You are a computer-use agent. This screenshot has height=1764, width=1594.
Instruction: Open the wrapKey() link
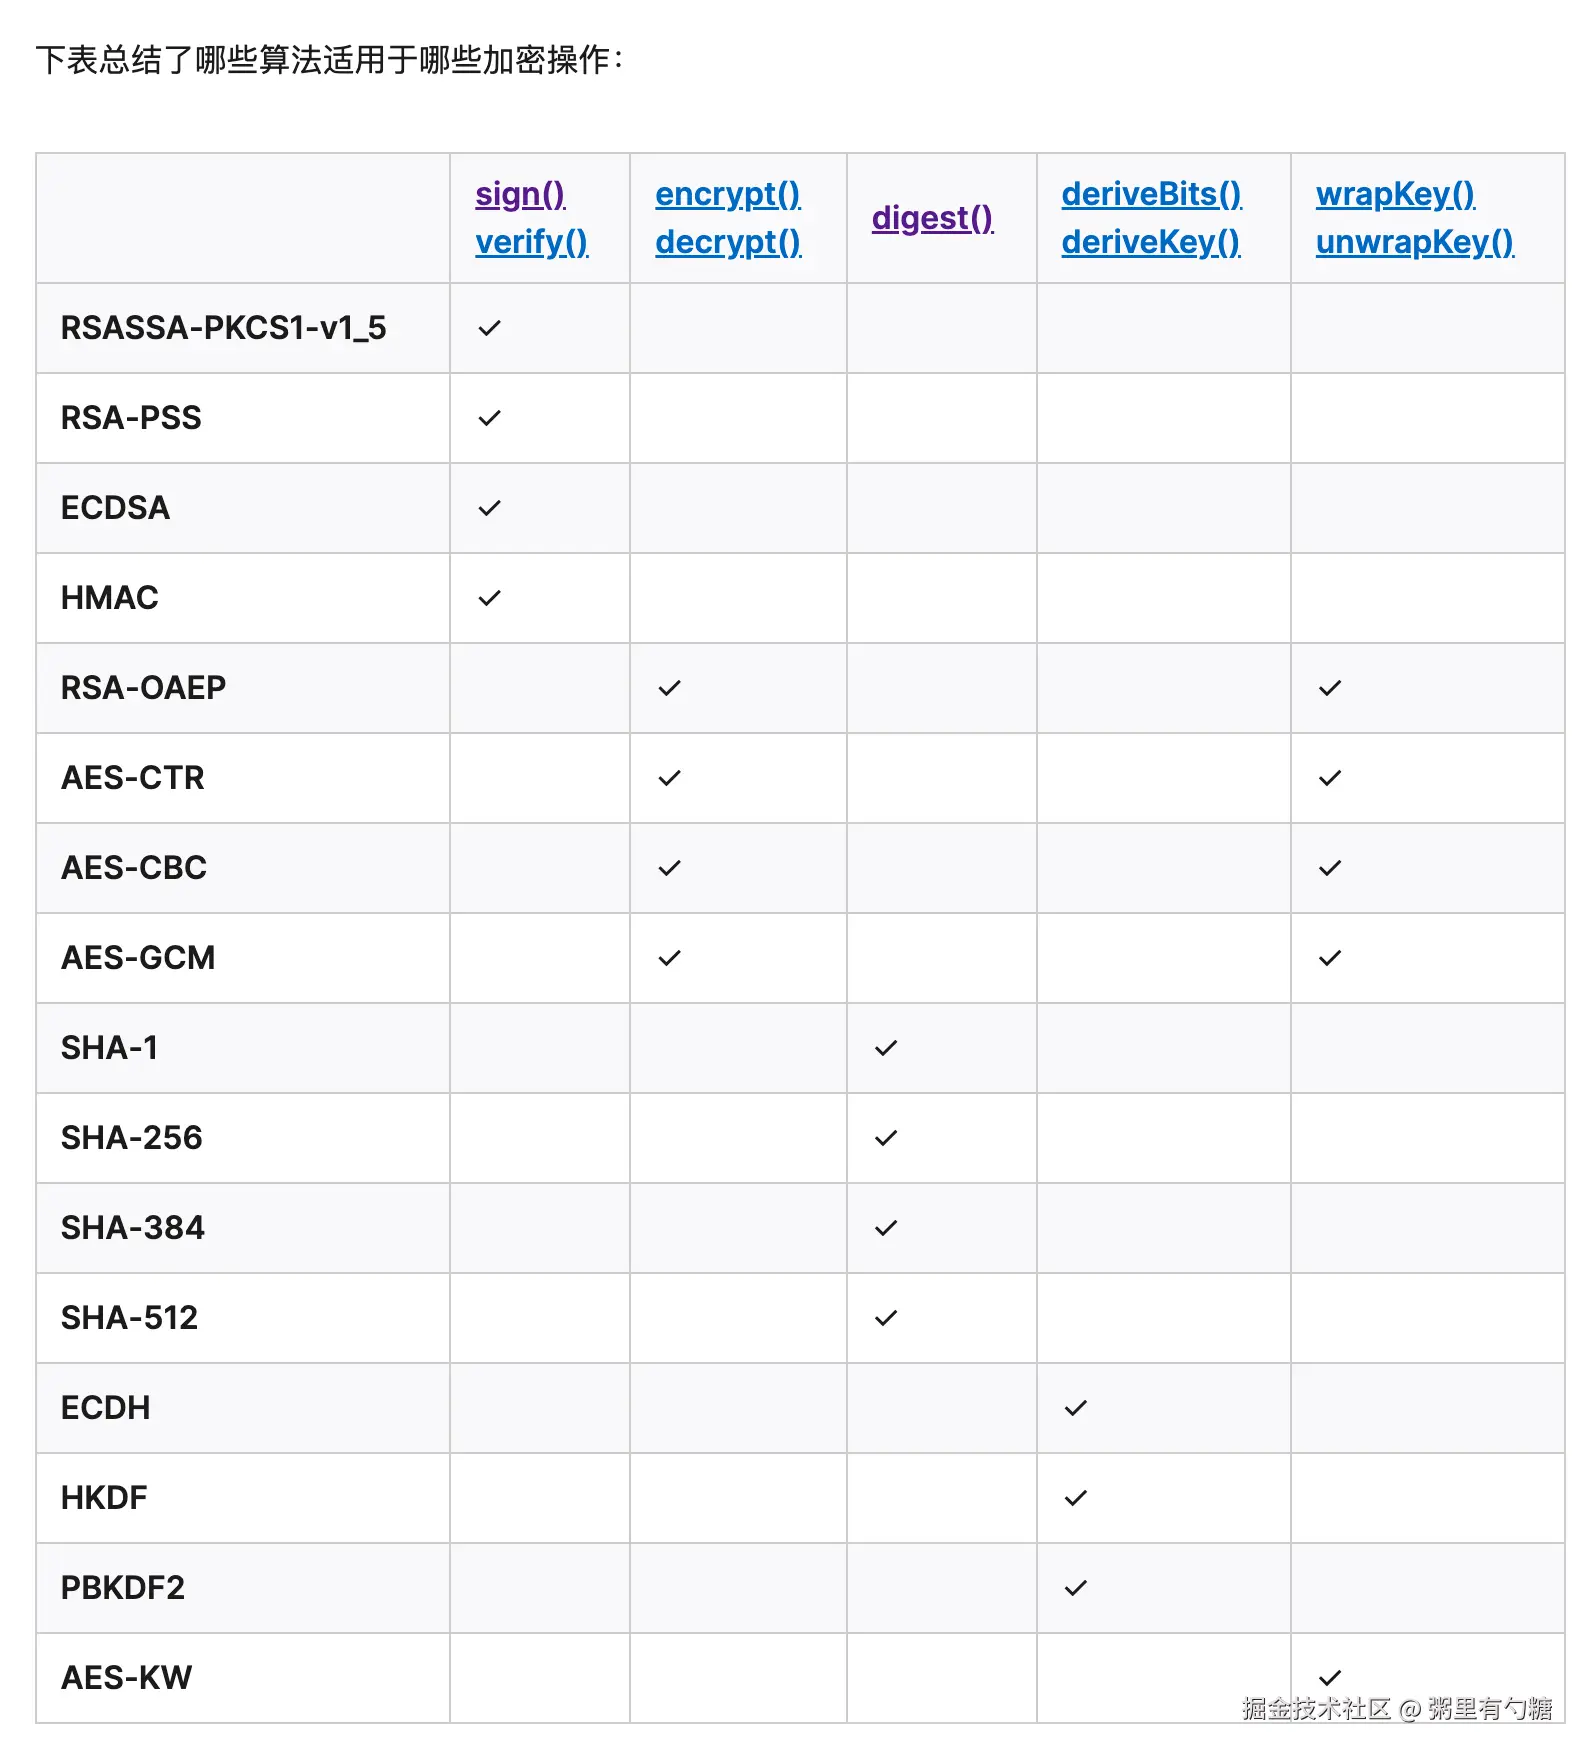pyautogui.click(x=1395, y=194)
